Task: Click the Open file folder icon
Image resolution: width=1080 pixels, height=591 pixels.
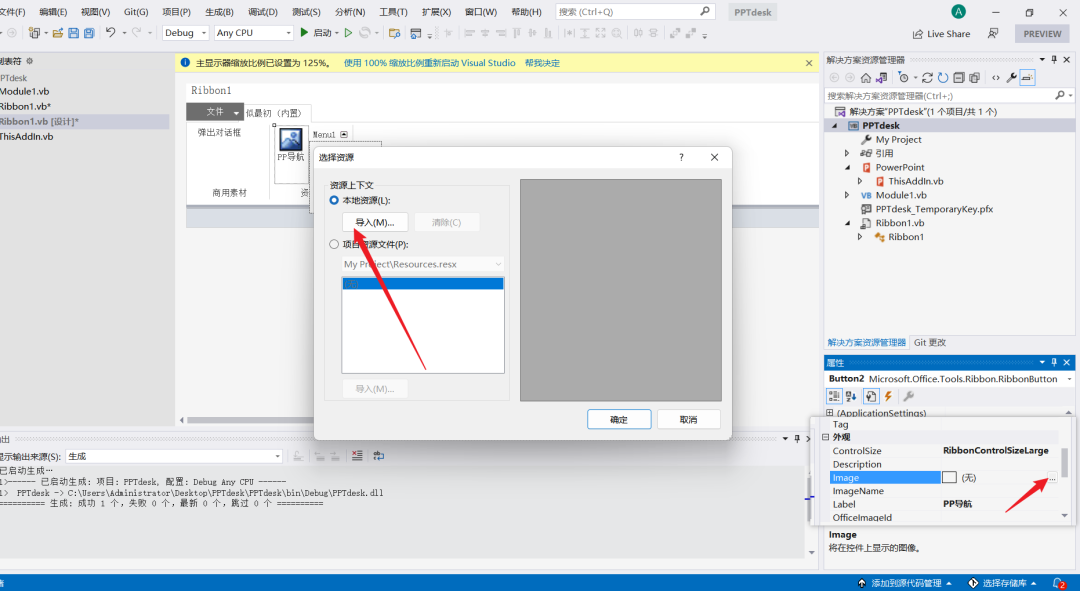Action: tap(58, 33)
